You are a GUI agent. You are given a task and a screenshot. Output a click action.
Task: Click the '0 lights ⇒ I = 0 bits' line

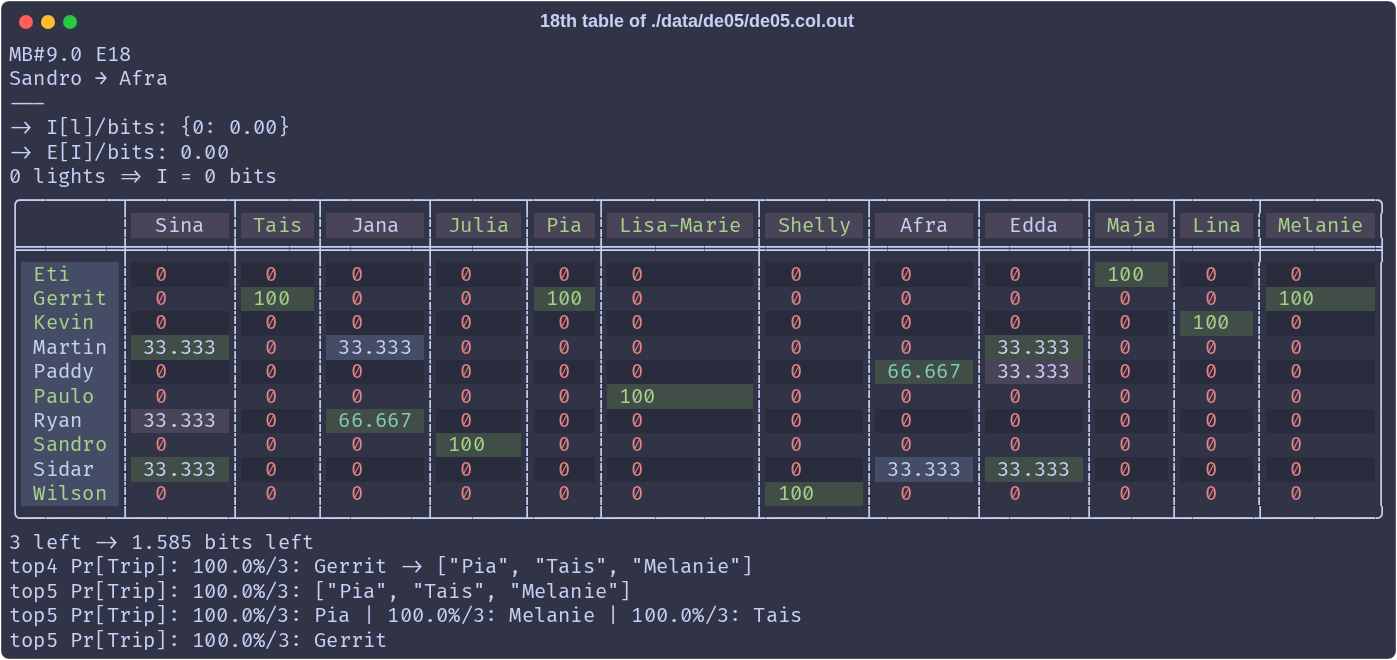143,176
